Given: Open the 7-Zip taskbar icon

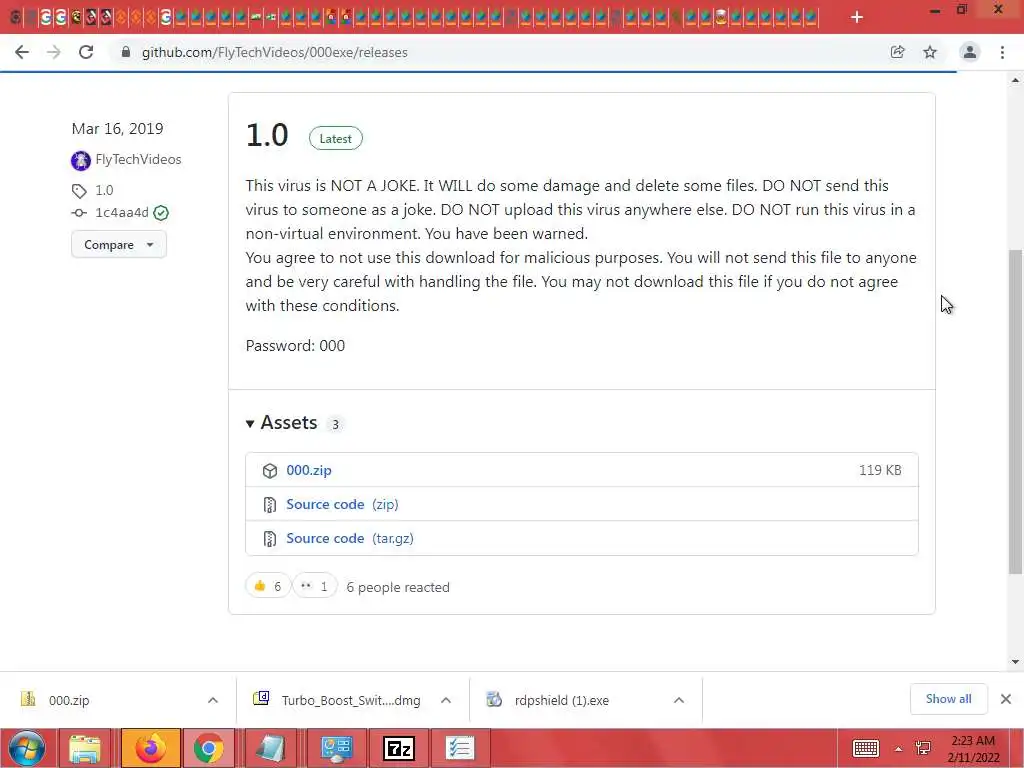Looking at the screenshot, I should click(x=399, y=748).
